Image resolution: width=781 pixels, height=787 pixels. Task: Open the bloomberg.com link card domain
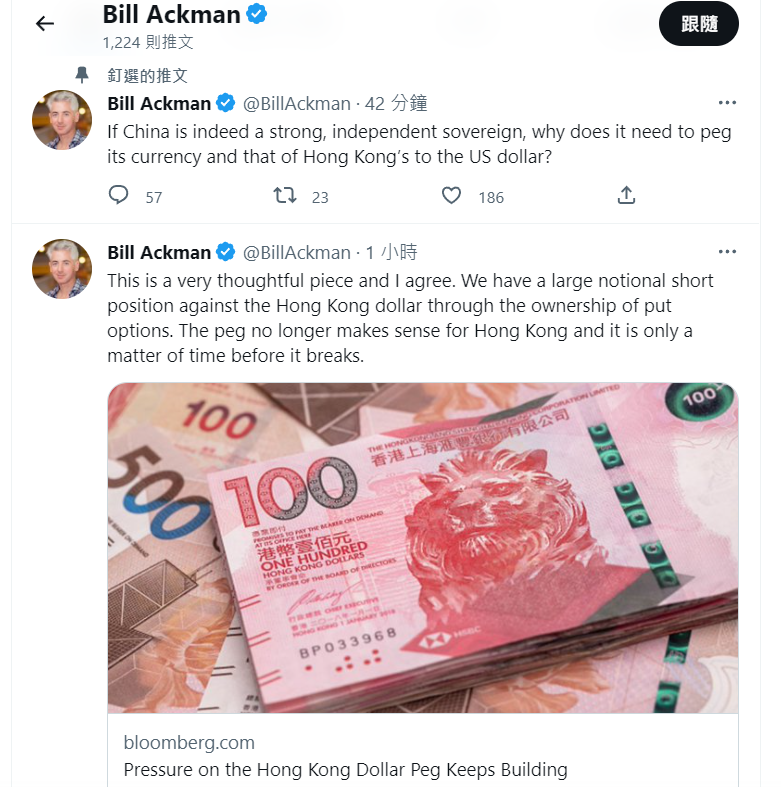point(189,742)
